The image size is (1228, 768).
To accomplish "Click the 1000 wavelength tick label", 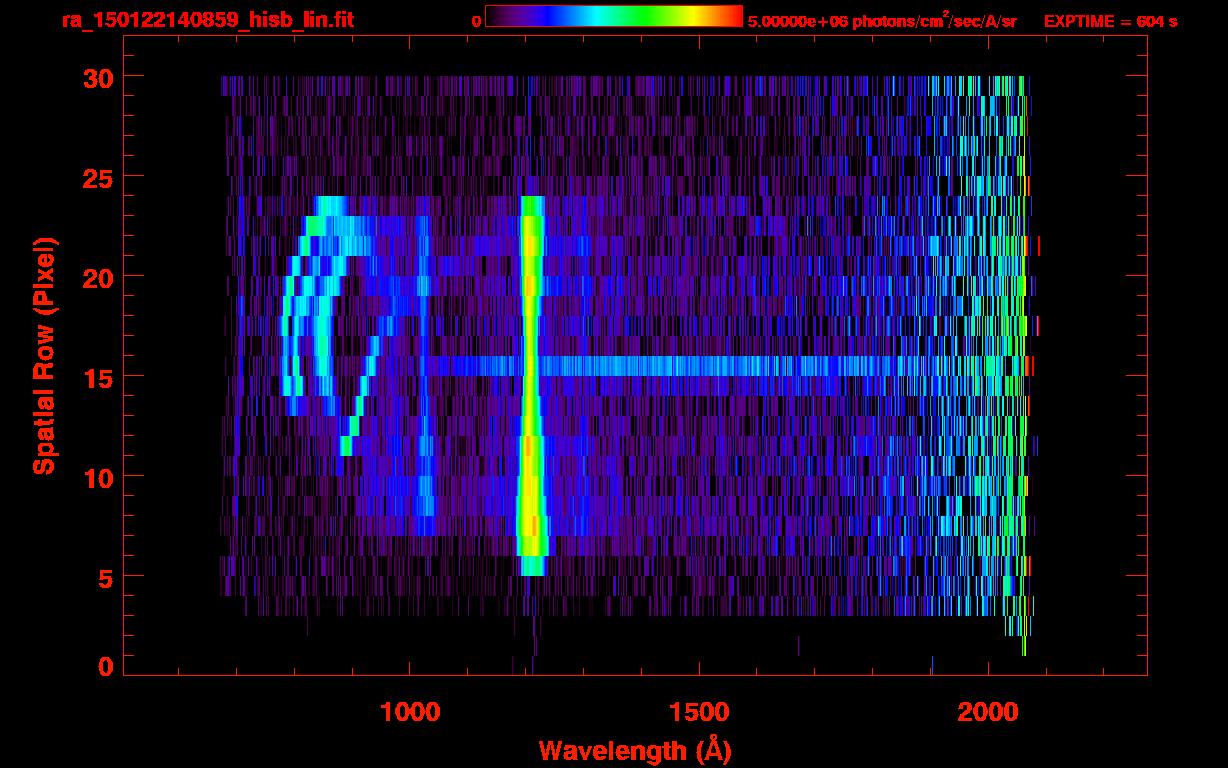I will (x=410, y=712).
